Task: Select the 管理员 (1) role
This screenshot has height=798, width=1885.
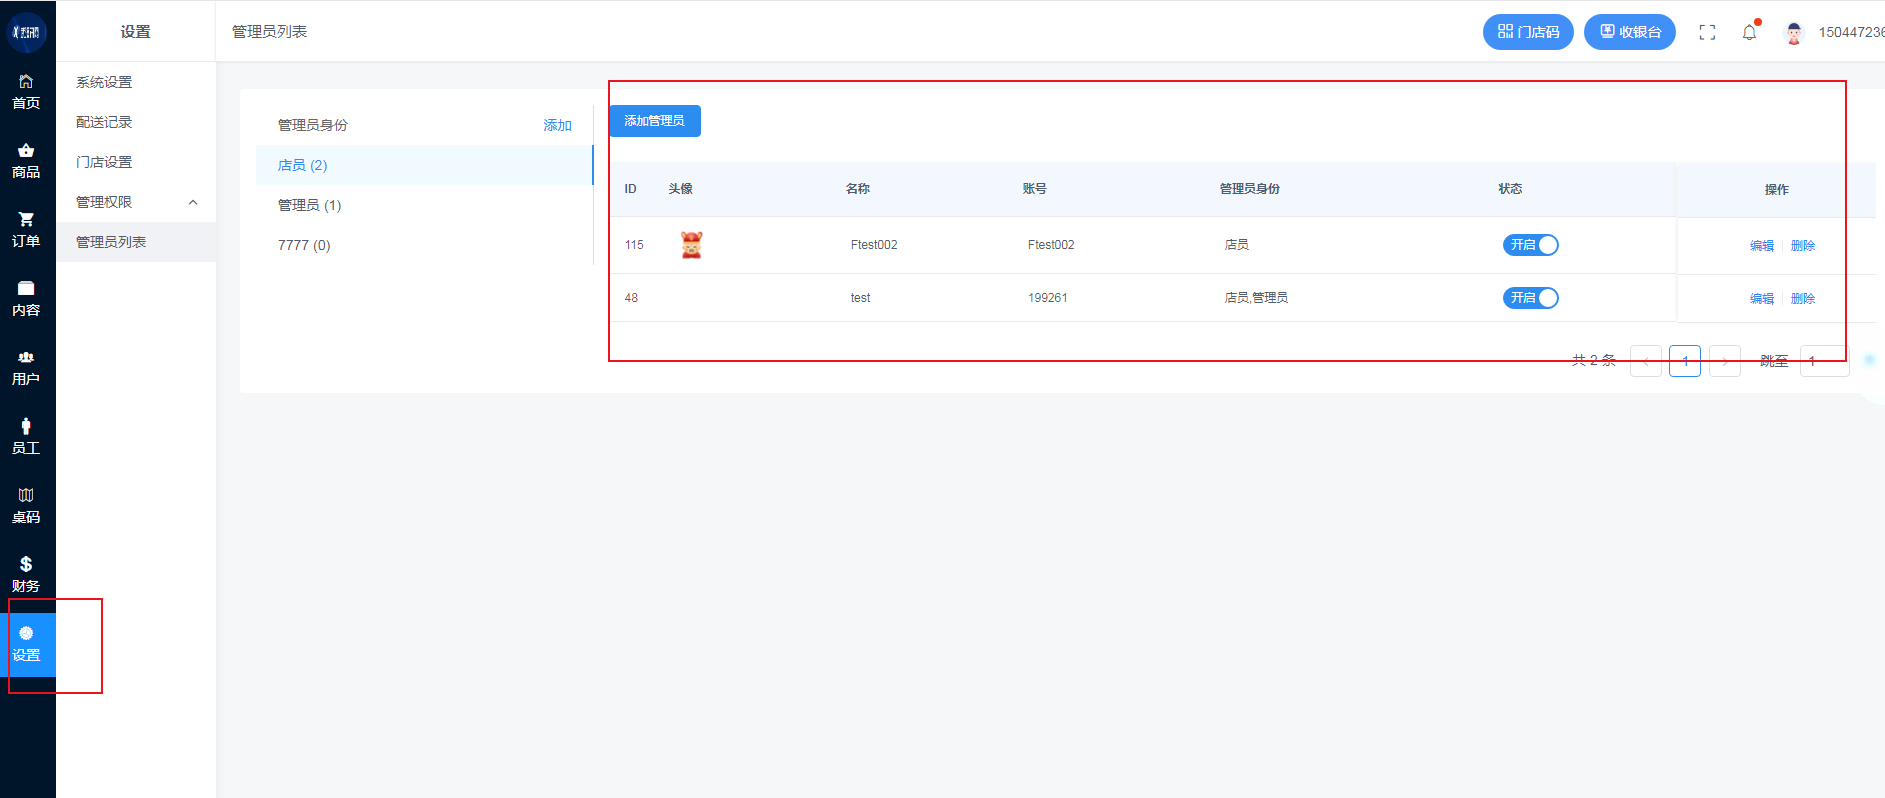Action: coord(424,205)
